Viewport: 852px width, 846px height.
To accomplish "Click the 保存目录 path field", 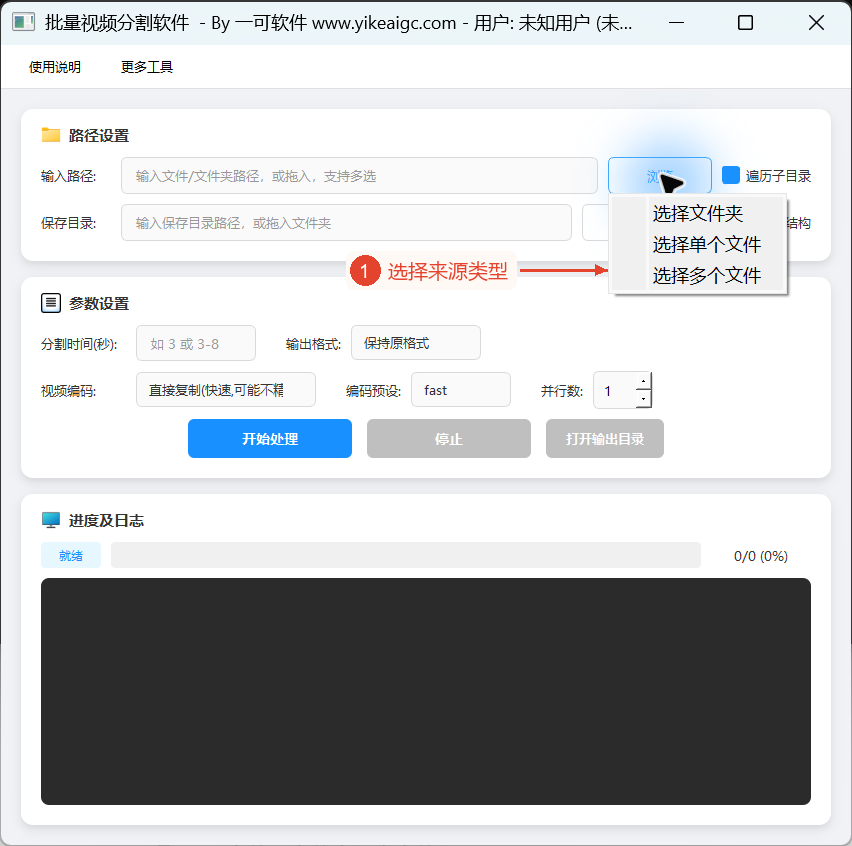I will (x=346, y=222).
